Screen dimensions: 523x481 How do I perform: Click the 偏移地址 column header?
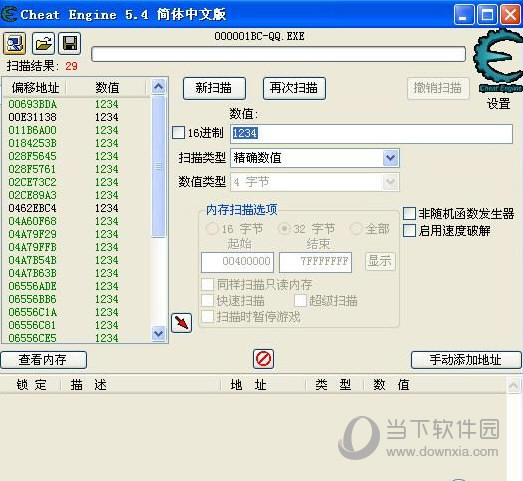[x=35, y=88]
